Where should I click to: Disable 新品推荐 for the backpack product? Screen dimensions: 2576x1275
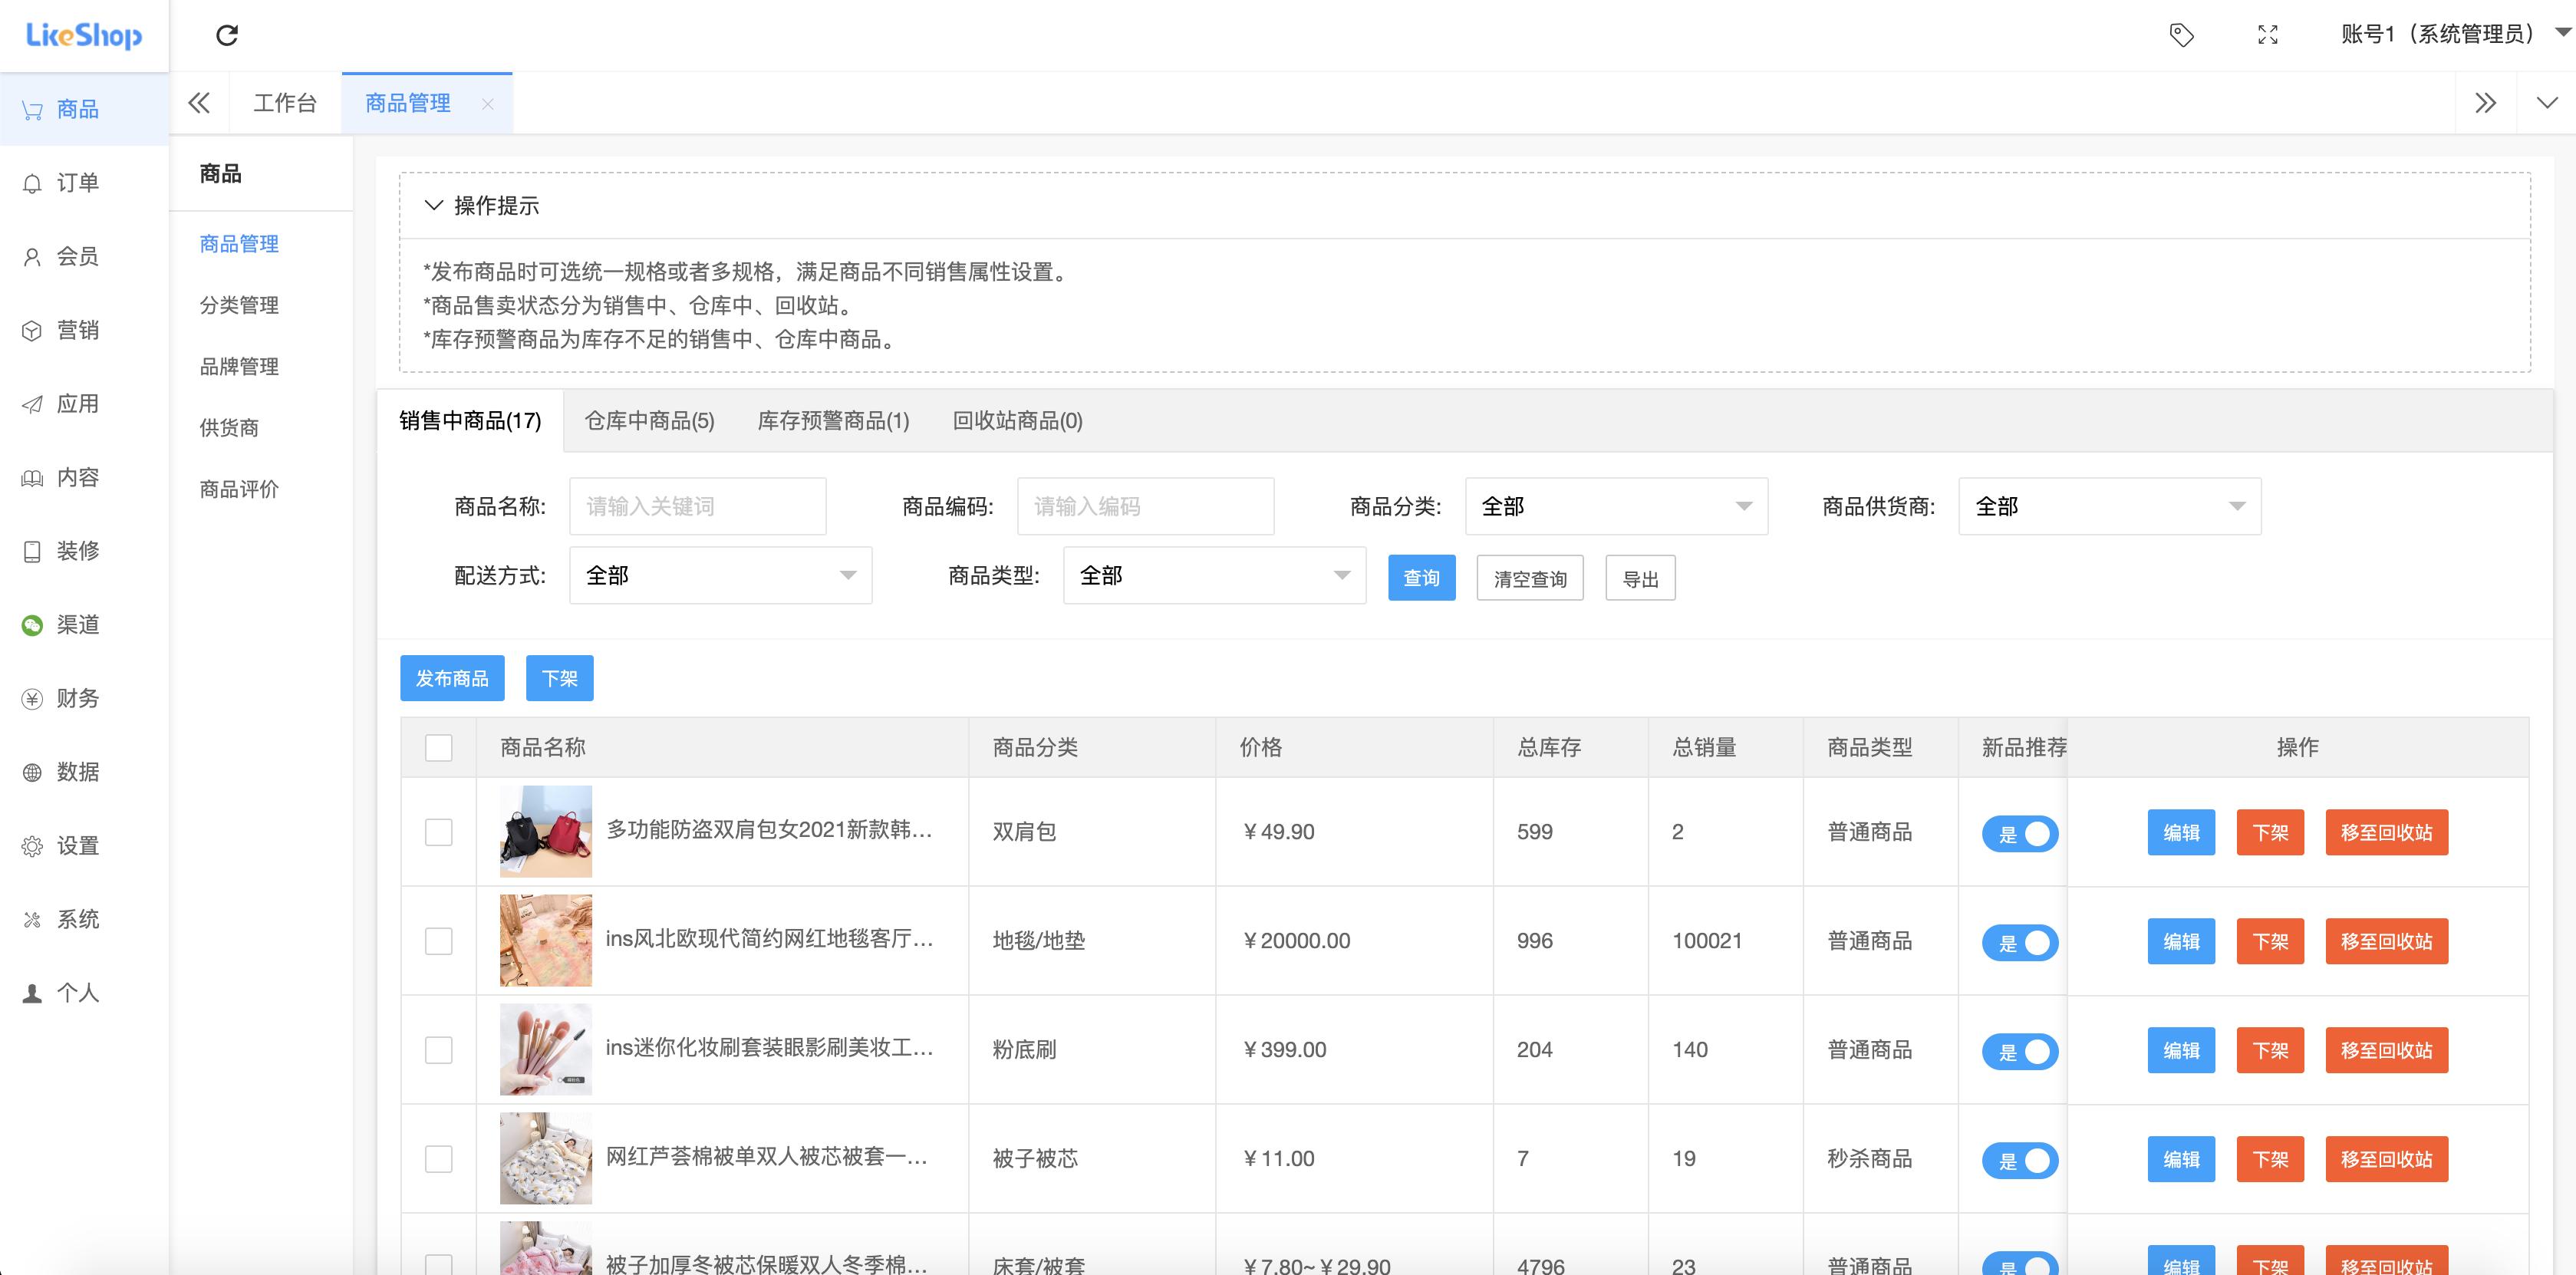click(x=2020, y=833)
